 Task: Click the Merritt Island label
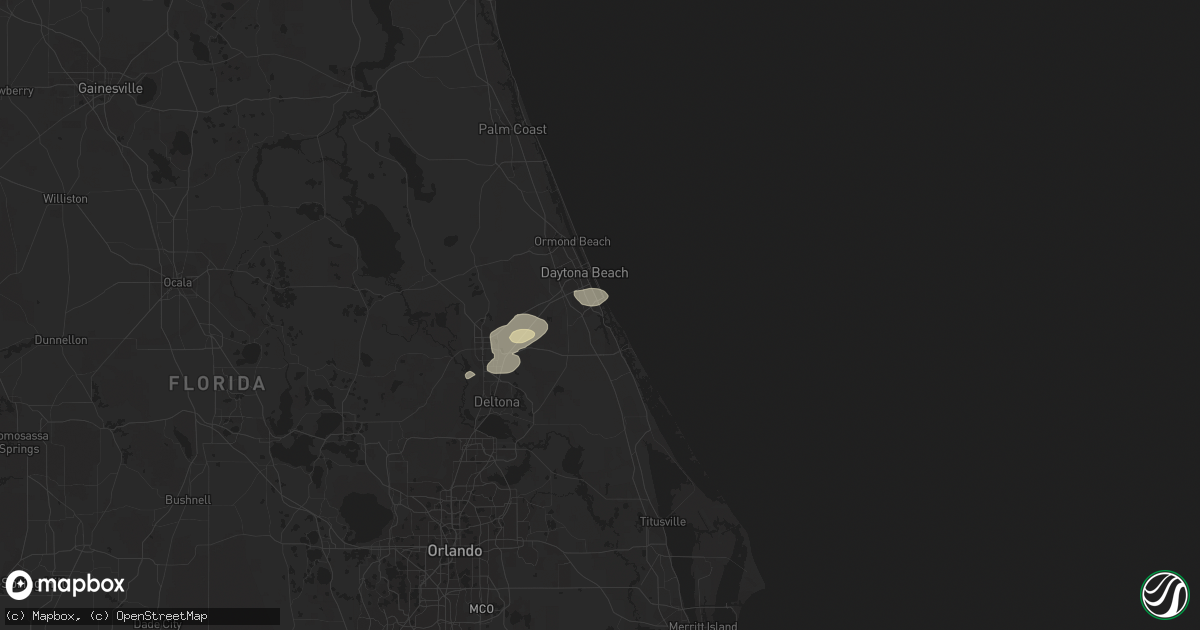704,626
